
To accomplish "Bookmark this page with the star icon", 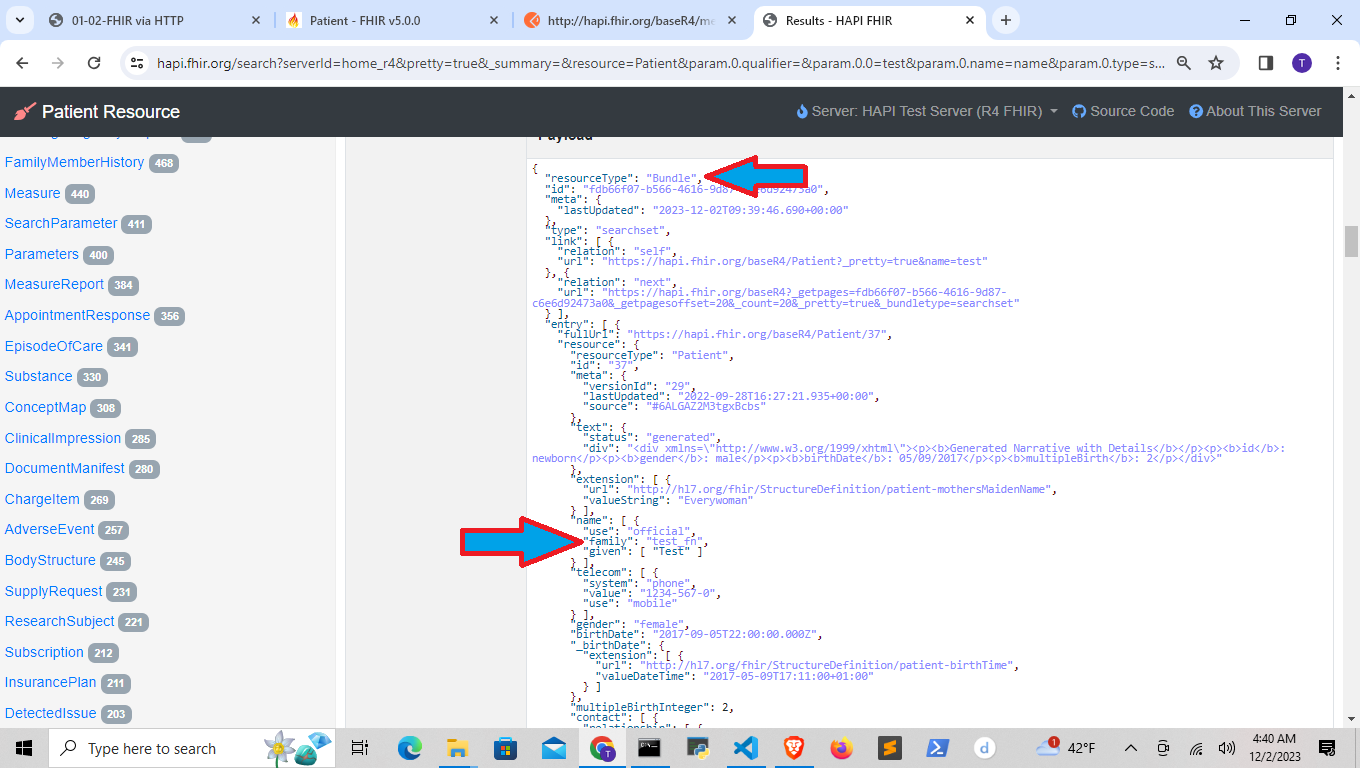I will [x=1216, y=63].
